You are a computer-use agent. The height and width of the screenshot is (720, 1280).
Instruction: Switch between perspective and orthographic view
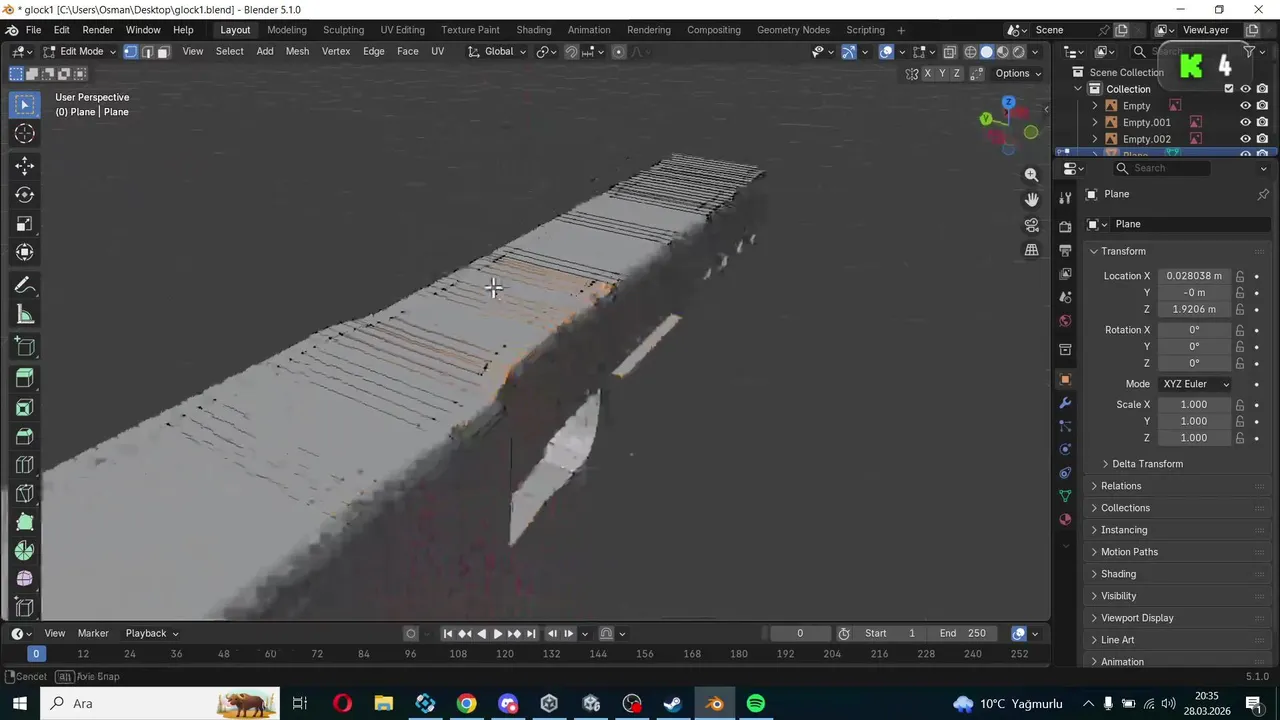click(1031, 250)
